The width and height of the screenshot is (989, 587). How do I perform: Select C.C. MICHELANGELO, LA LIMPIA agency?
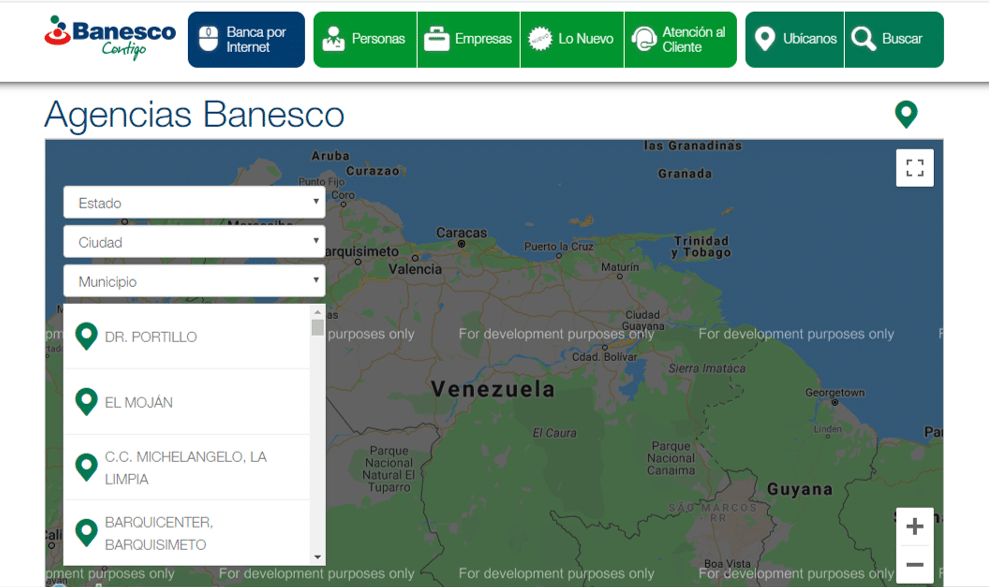pyautogui.click(x=187, y=467)
